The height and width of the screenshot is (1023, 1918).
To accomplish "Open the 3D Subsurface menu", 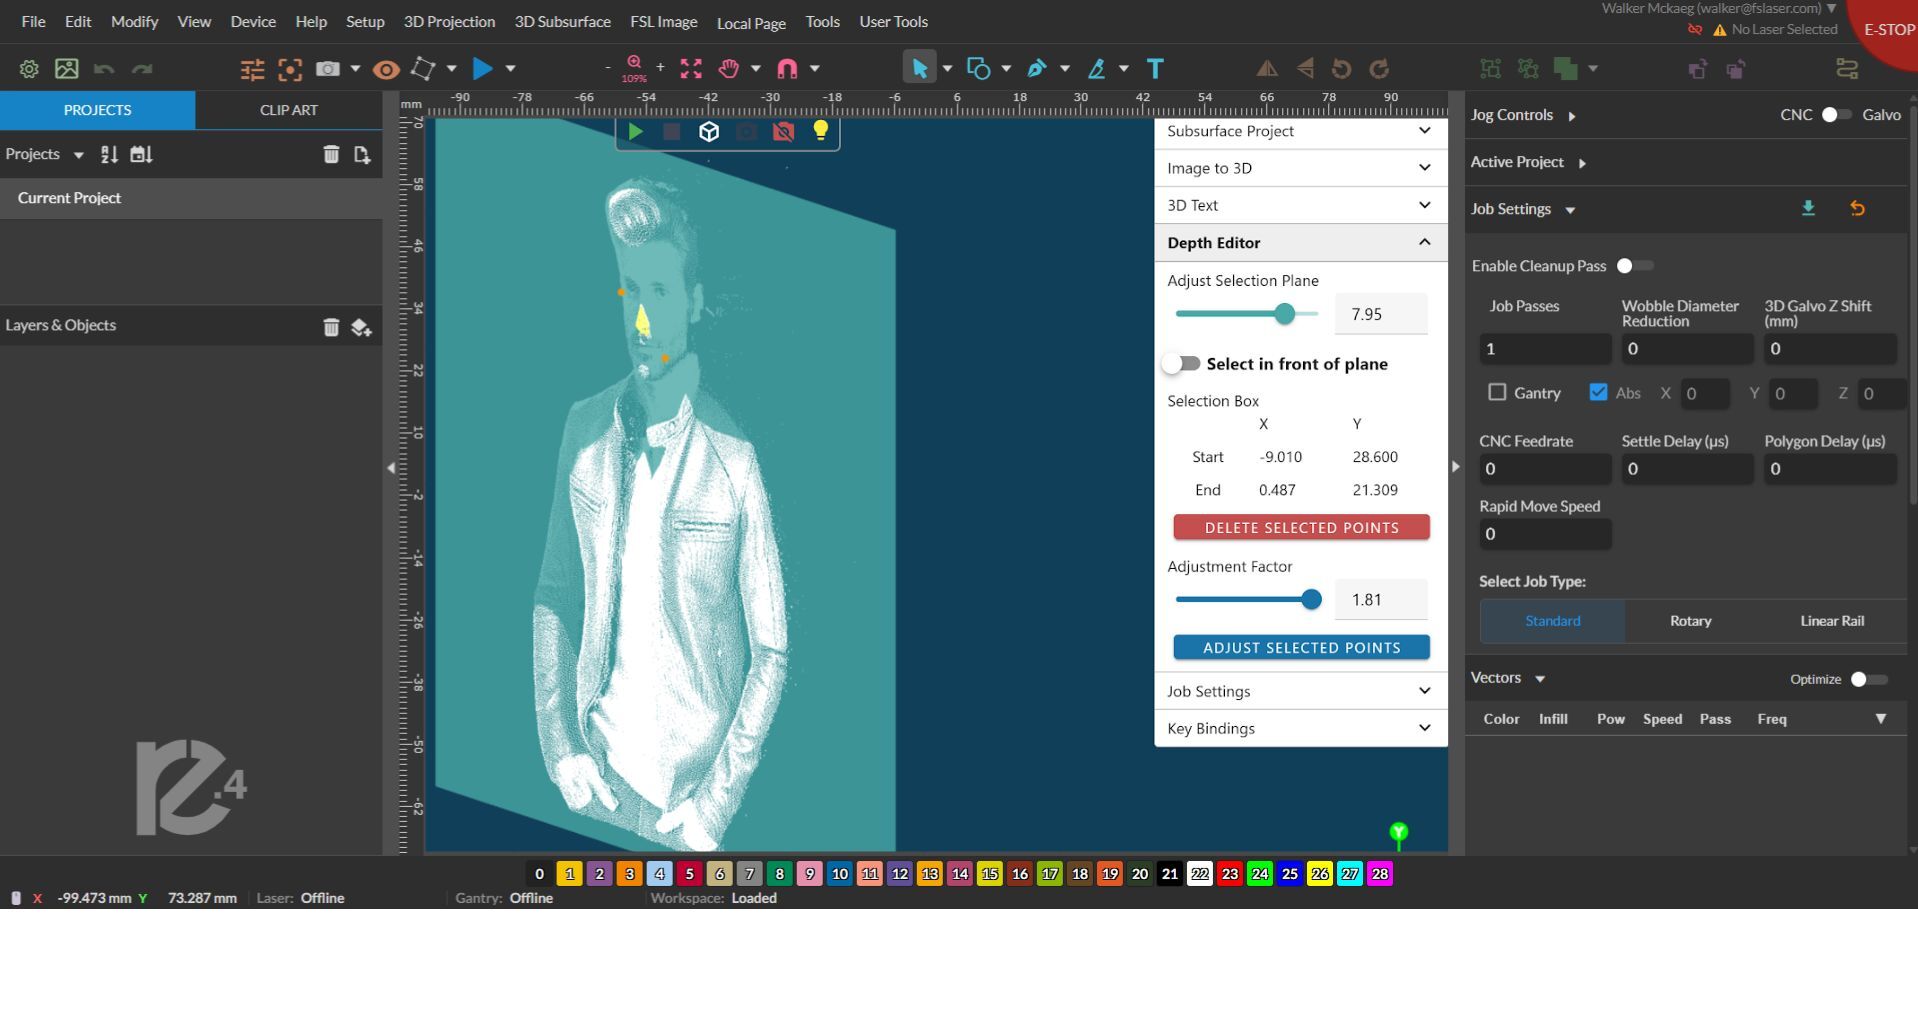I will tap(562, 21).
